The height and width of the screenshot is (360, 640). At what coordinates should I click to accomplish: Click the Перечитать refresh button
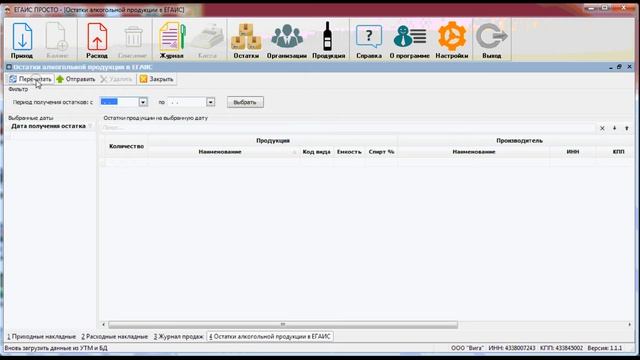[x=30, y=79]
